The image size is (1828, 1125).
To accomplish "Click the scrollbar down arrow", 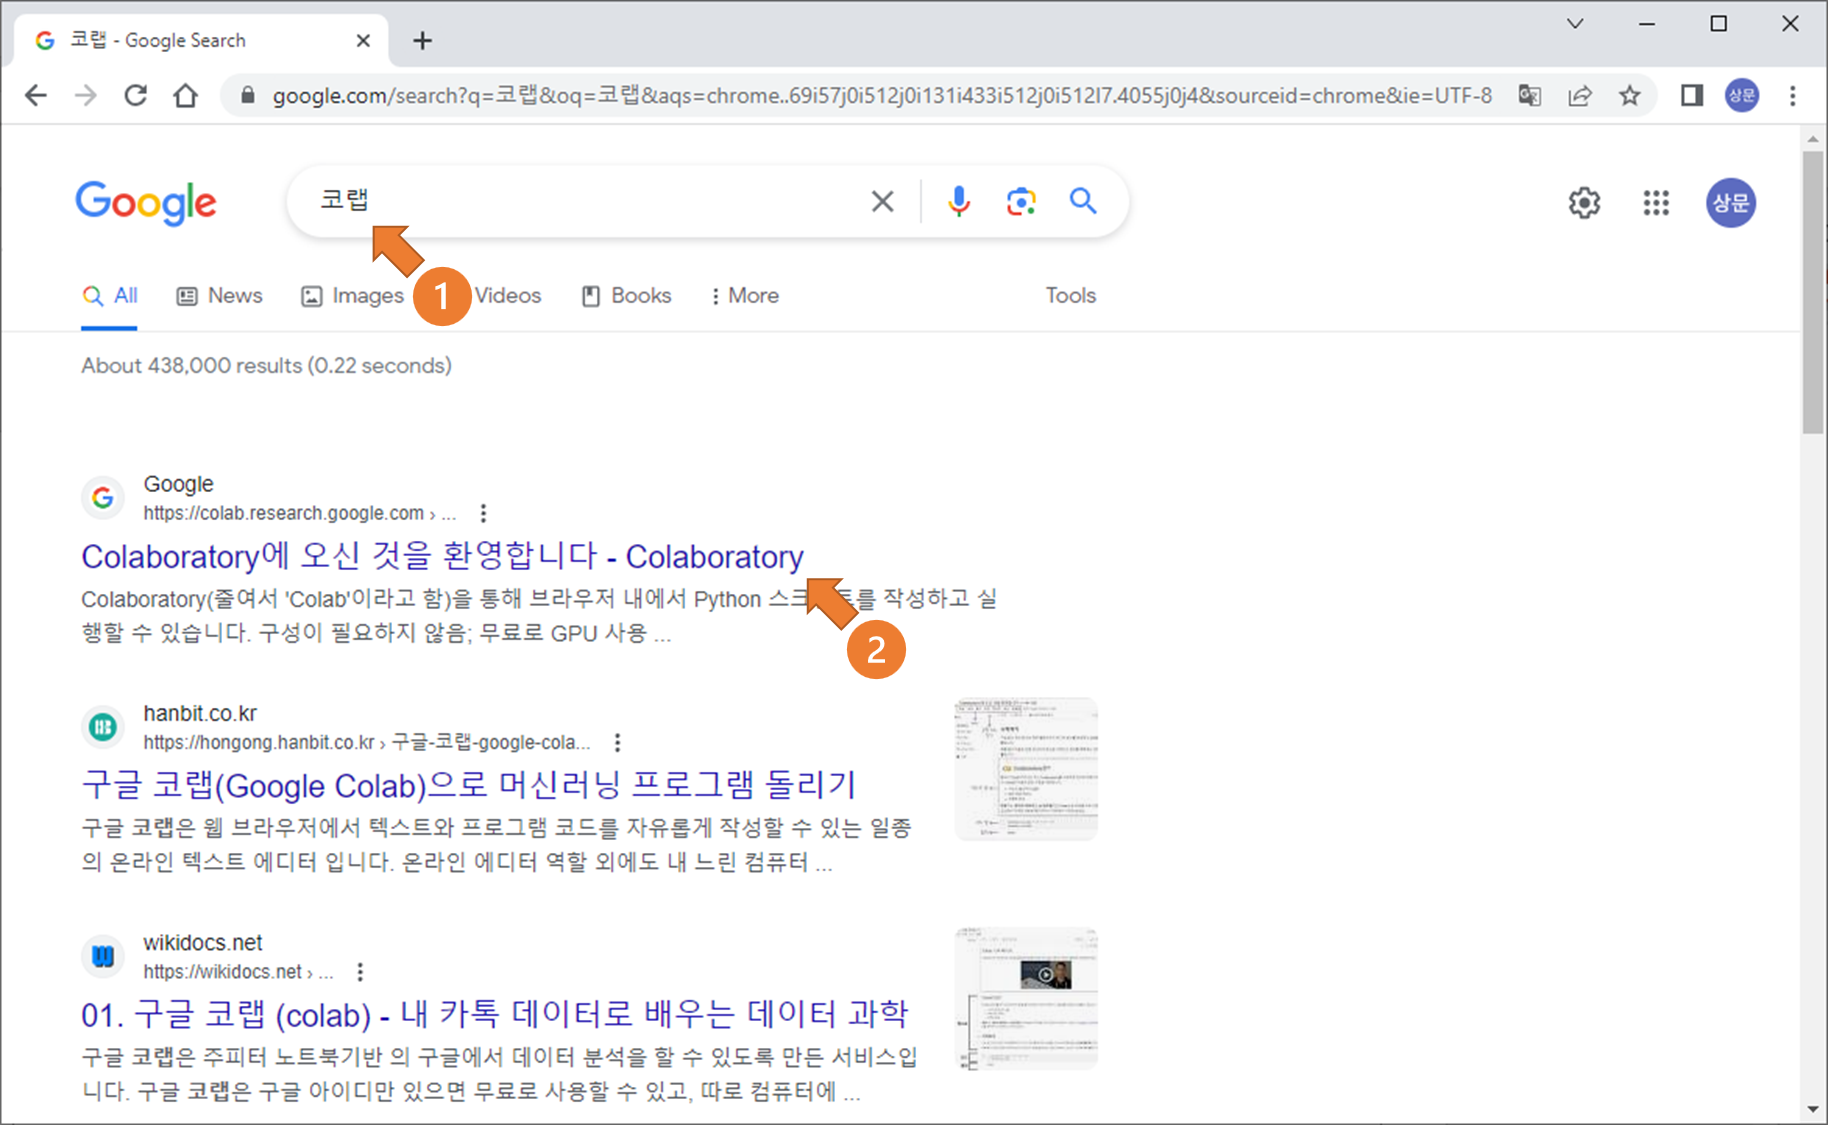I will [x=1813, y=1109].
